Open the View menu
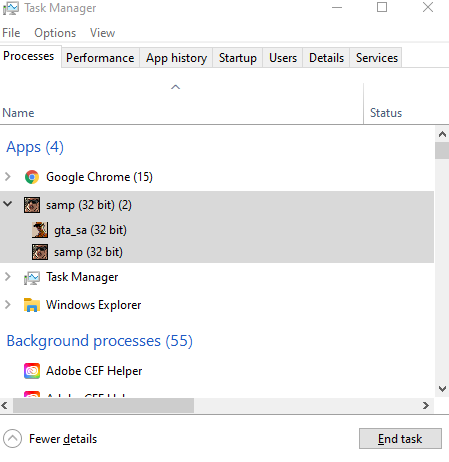This screenshot has height=462, width=449. pos(102,33)
